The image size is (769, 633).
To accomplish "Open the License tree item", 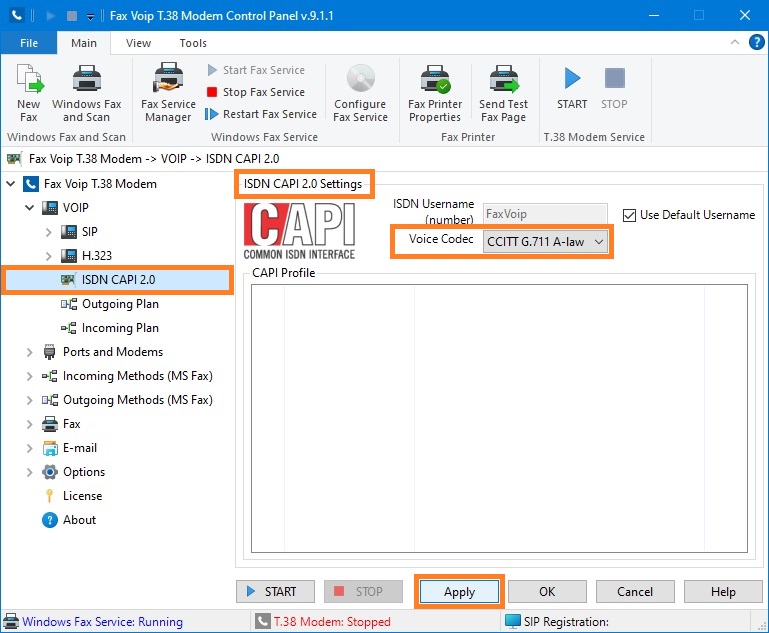I will pos(82,496).
